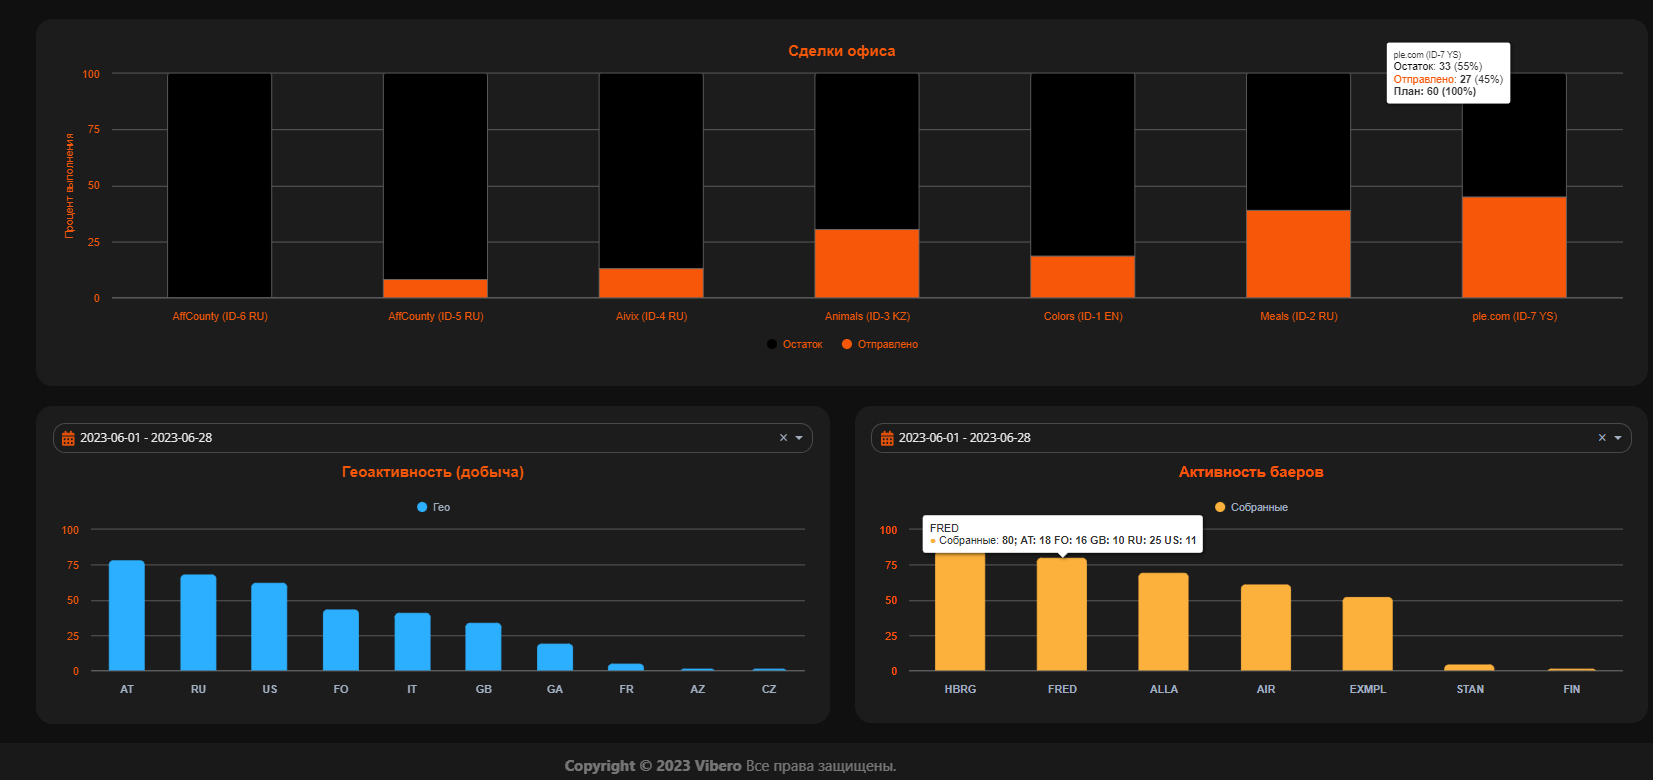1653x780 pixels.
Task: Click the axis label ple.com (ID-7 YS)
Action: tap(1515, 316)
